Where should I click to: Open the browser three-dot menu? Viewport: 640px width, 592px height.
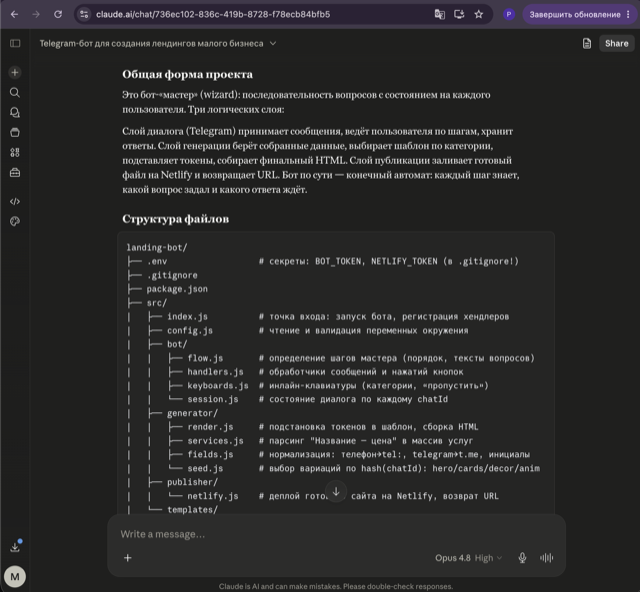coord(628,14)
